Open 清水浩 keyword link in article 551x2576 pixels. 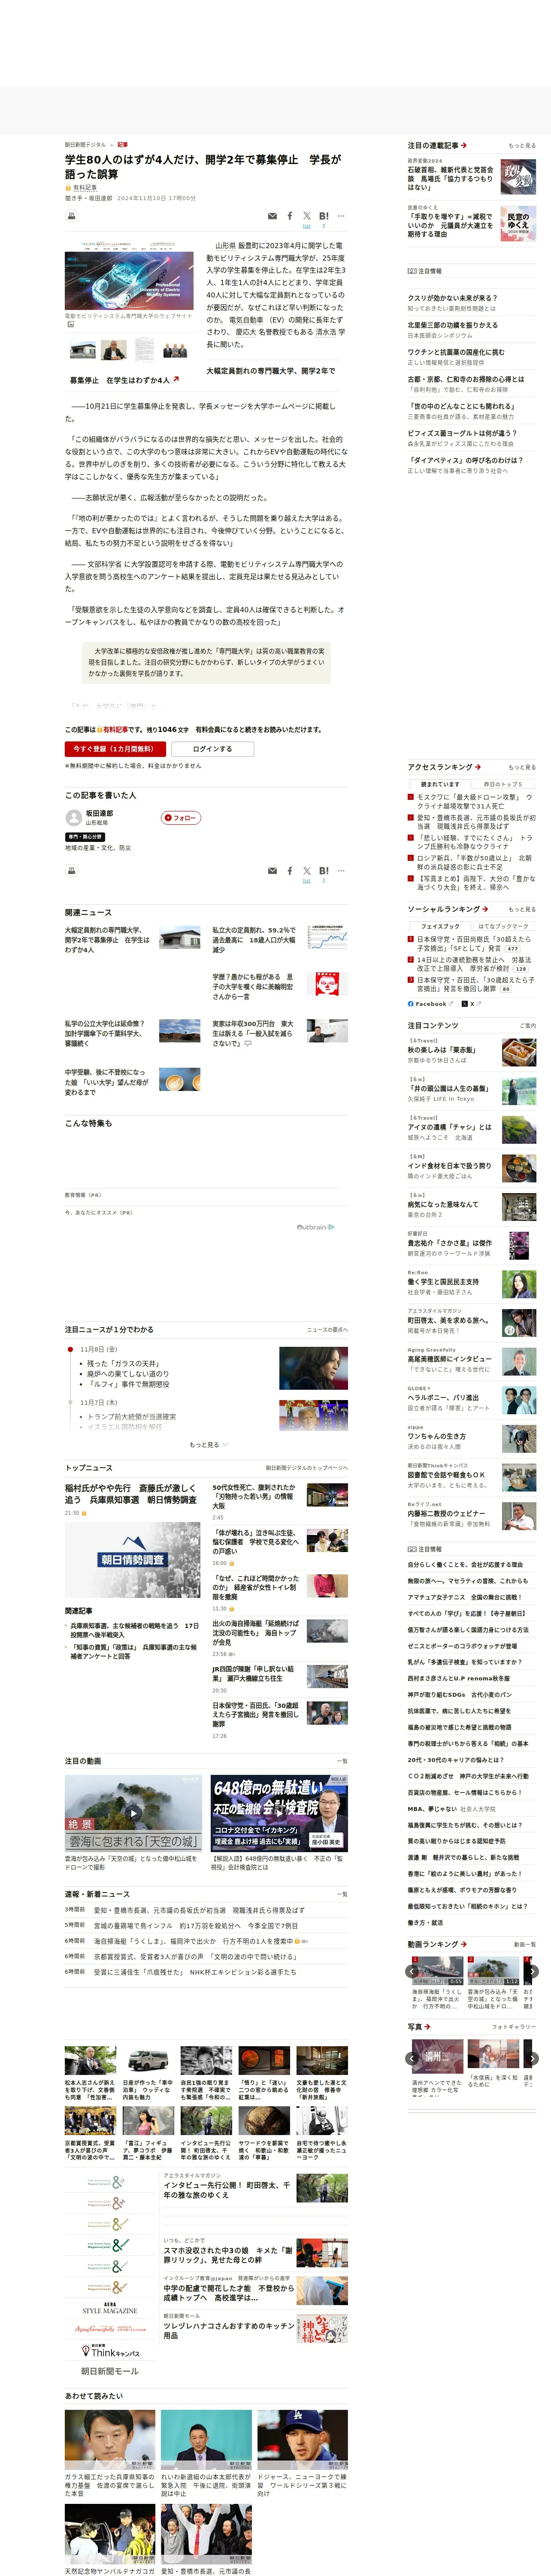click(326, 332)
